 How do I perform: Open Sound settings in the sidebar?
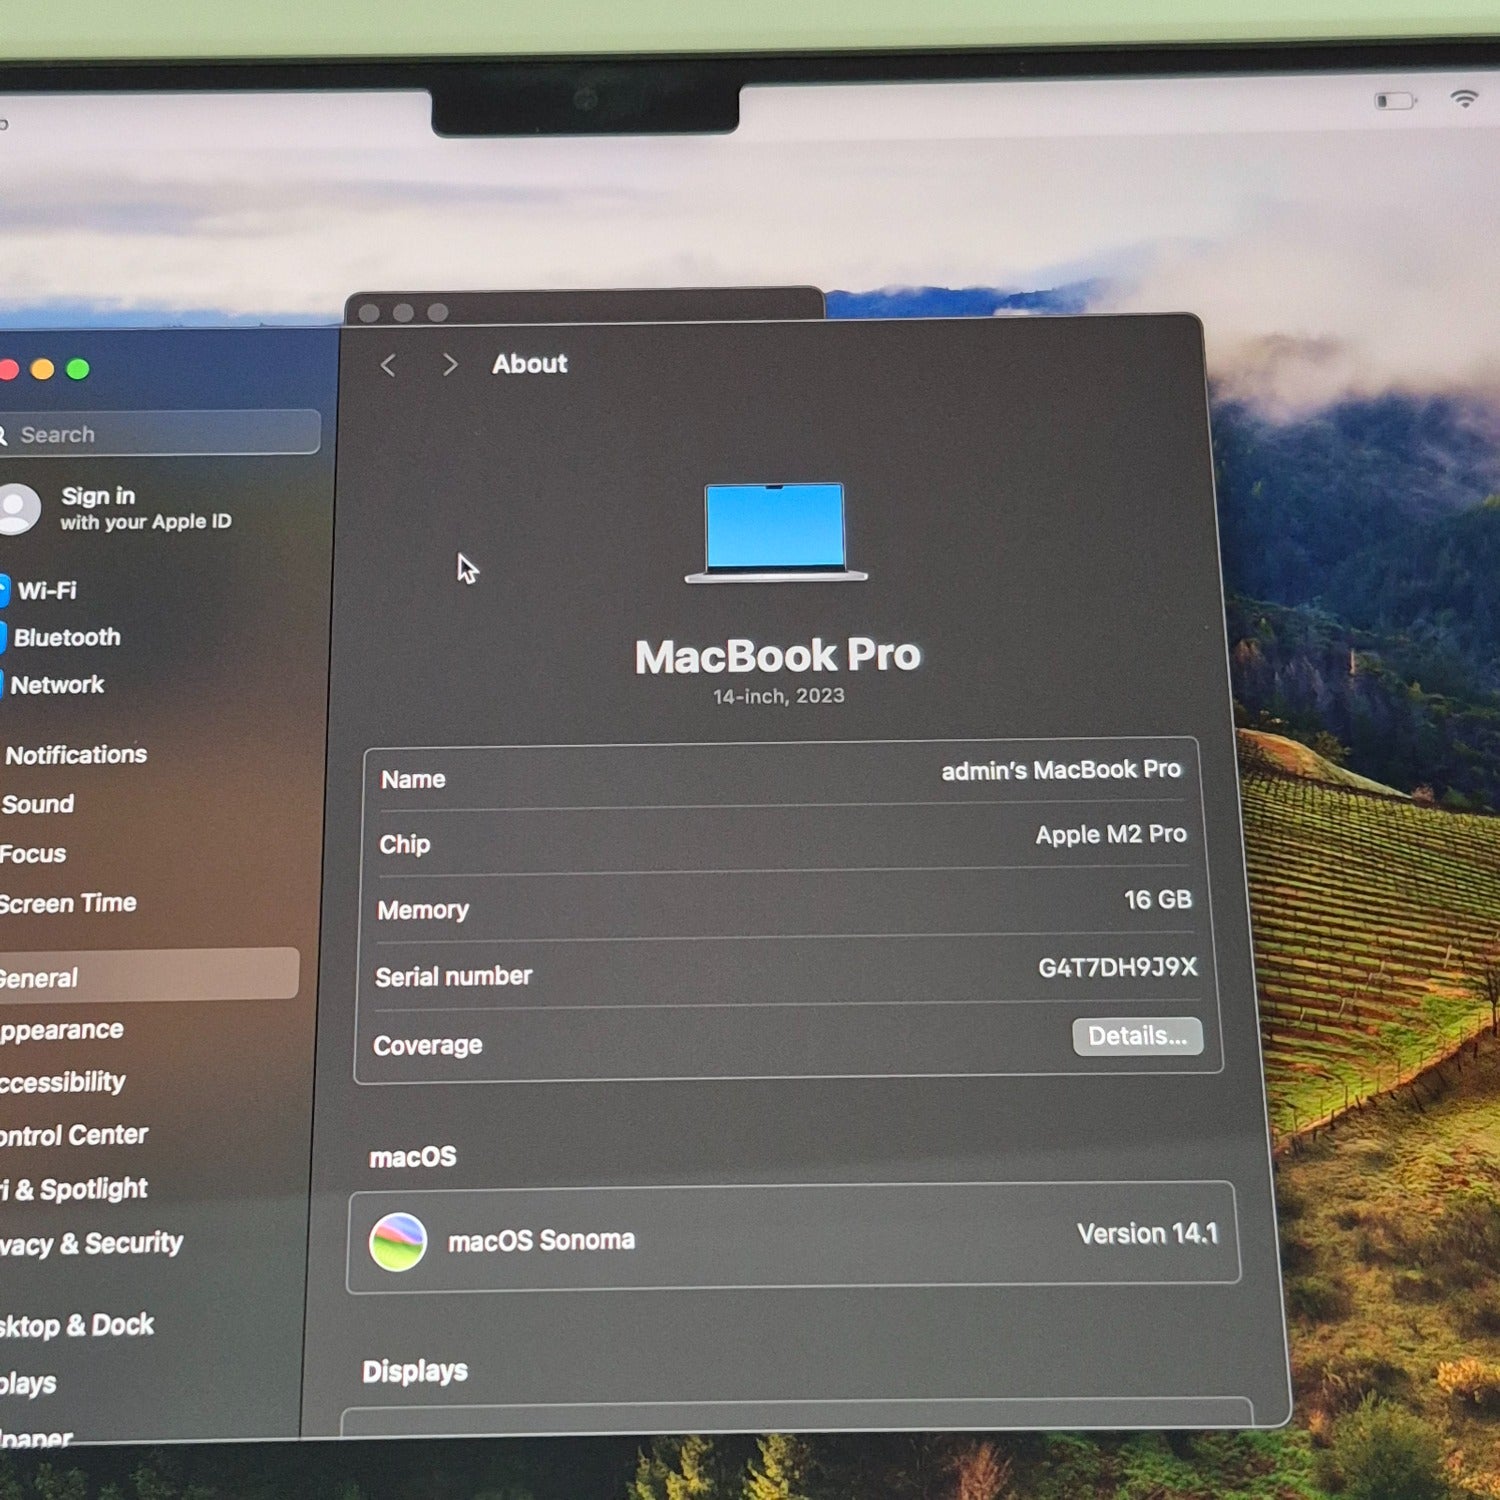point(38,804)
